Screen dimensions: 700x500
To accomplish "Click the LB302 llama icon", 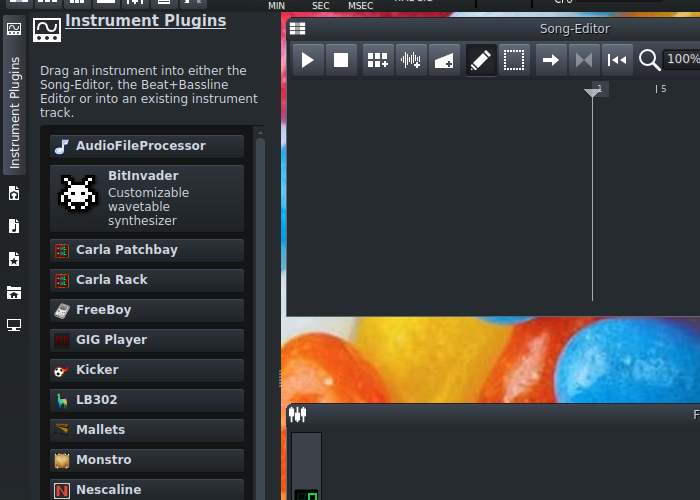I will [62, 400].
